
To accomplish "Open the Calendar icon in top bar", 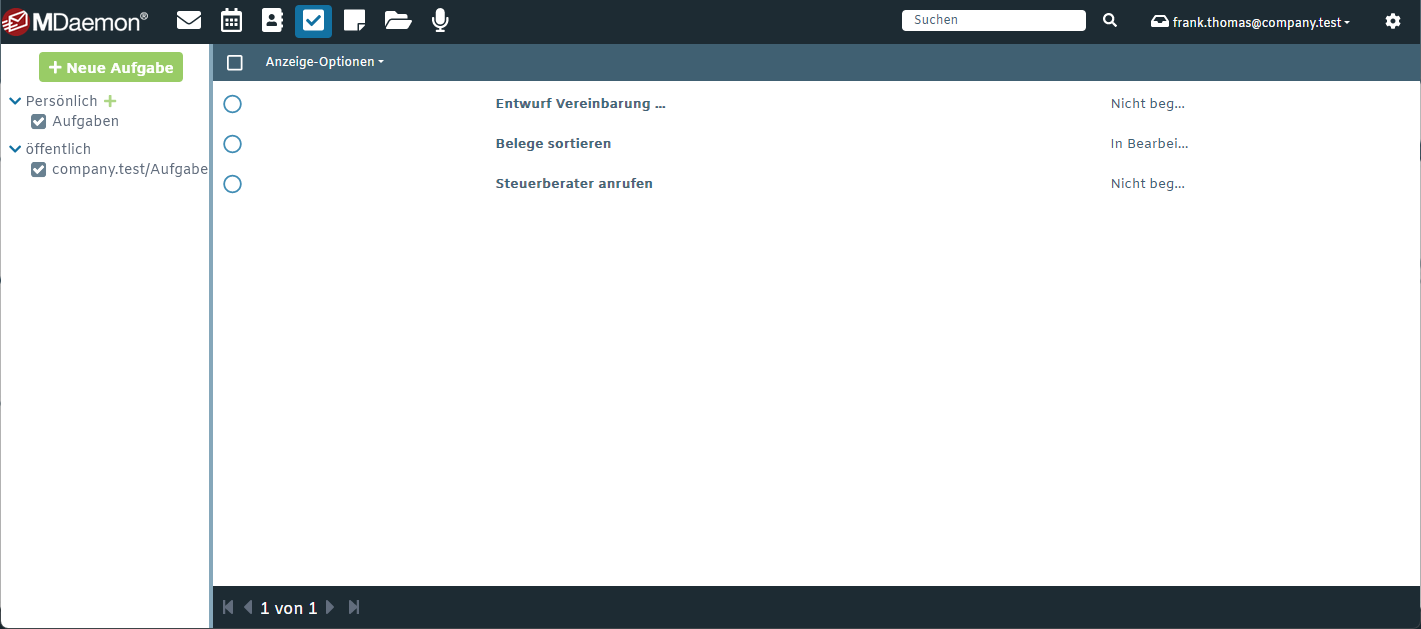I will 231,20.
